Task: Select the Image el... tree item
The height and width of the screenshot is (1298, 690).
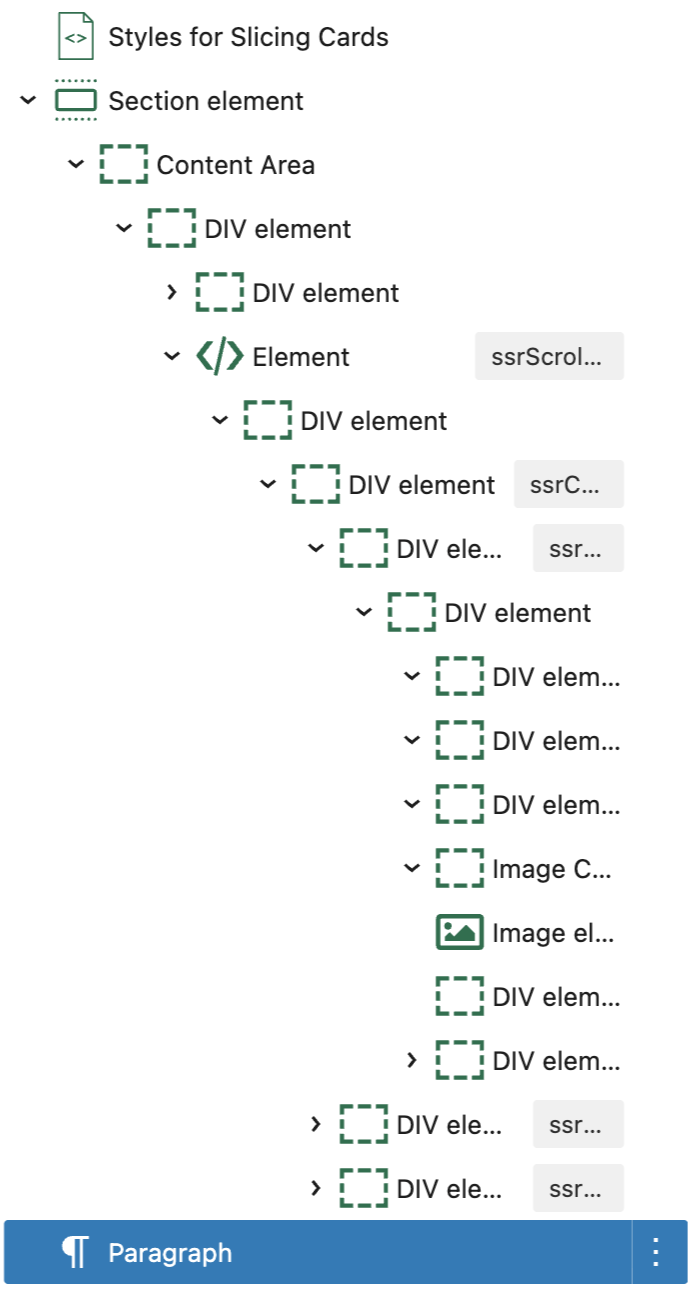Action: 552,933
